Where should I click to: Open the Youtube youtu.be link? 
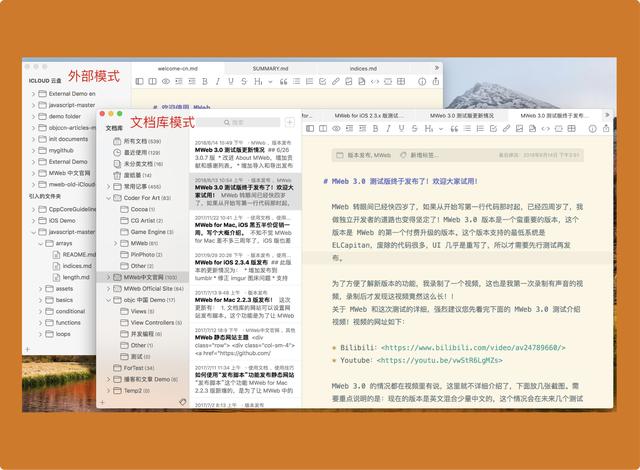pos(440,360)
